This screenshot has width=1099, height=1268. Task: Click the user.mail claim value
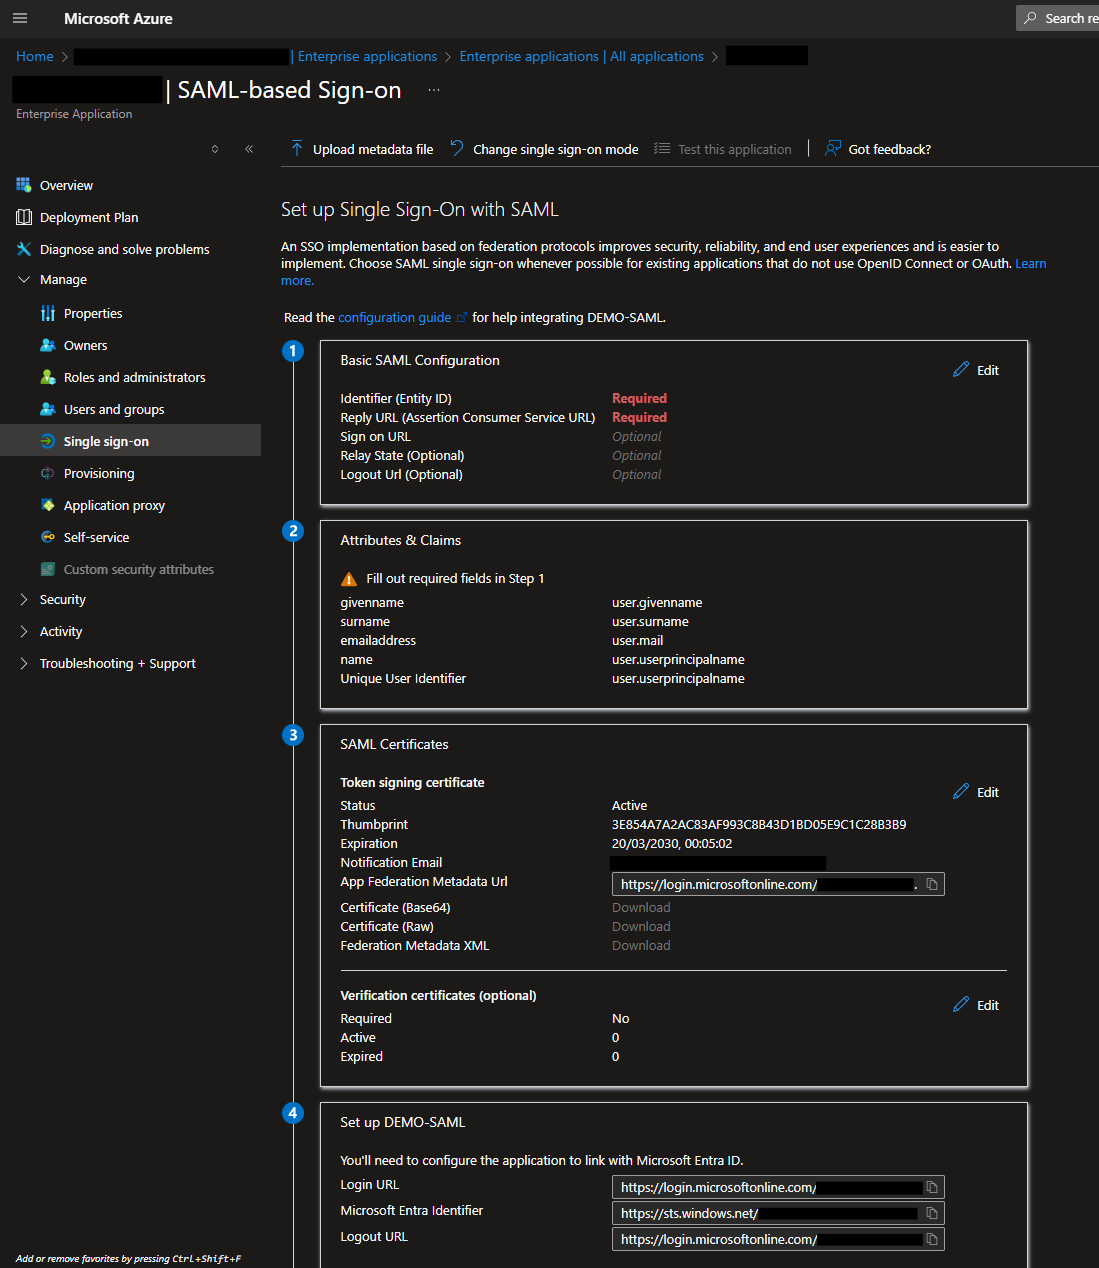point(637,641)
